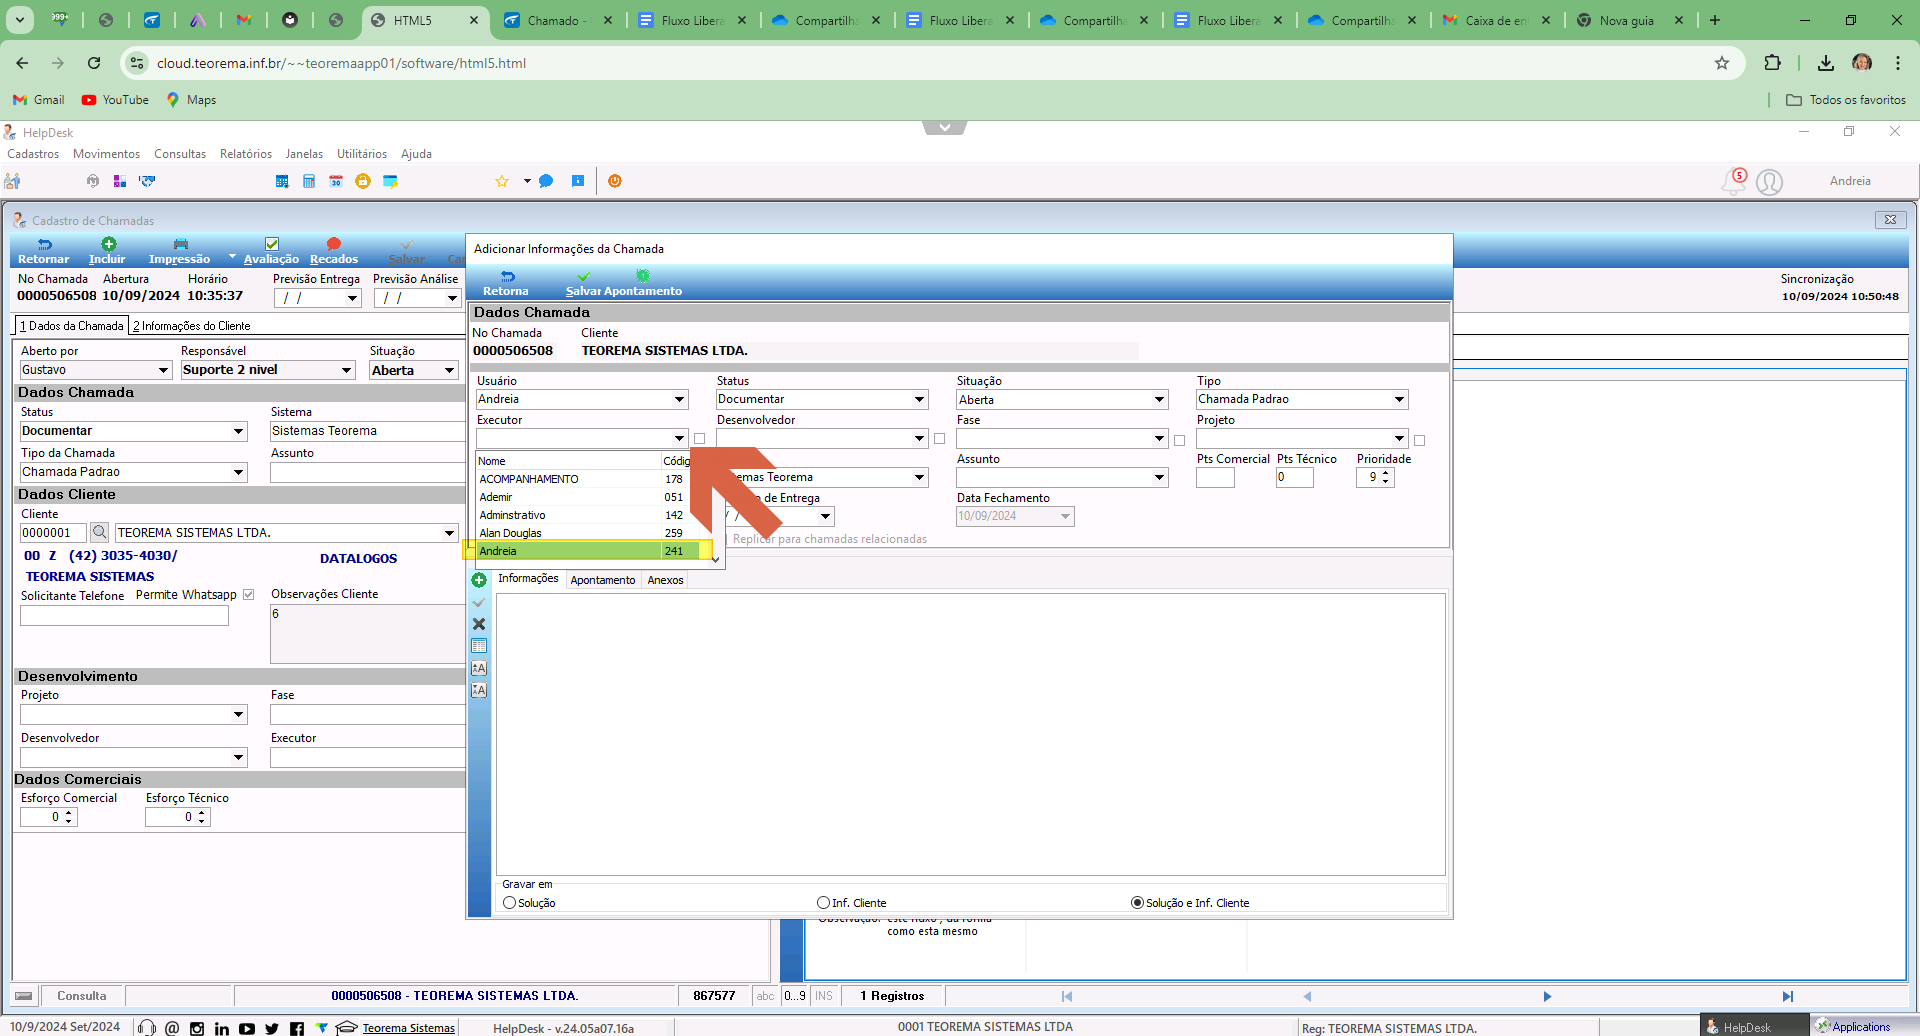Image resolution: width=1920 pixels, height=1036 pixels.
Task: Click the customer search magnifier icon
Action: pyautogui.click(x=99, y=532)
